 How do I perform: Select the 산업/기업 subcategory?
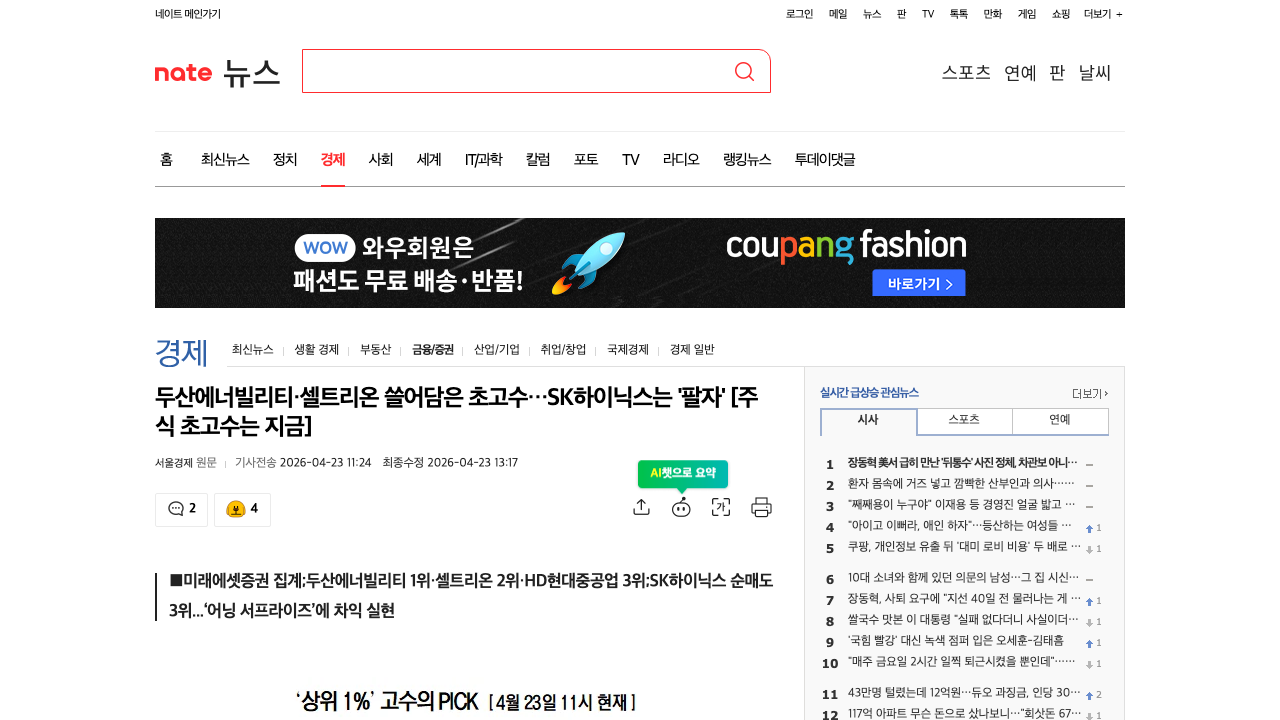point(497,350)
